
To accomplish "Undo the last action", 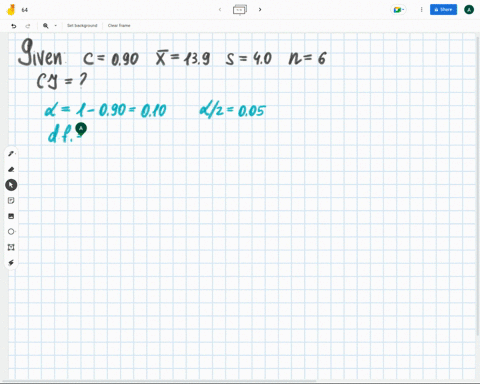I will coord(14,26).
